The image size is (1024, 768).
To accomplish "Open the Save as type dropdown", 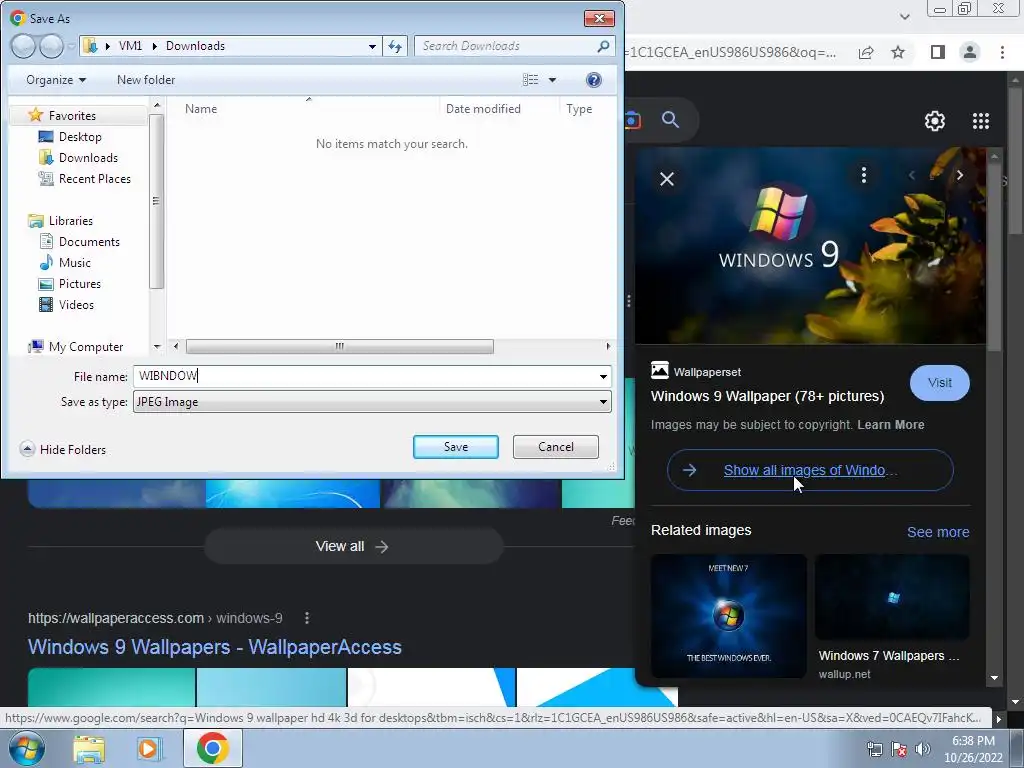I will pyautogui.click(x=603, y=402).
